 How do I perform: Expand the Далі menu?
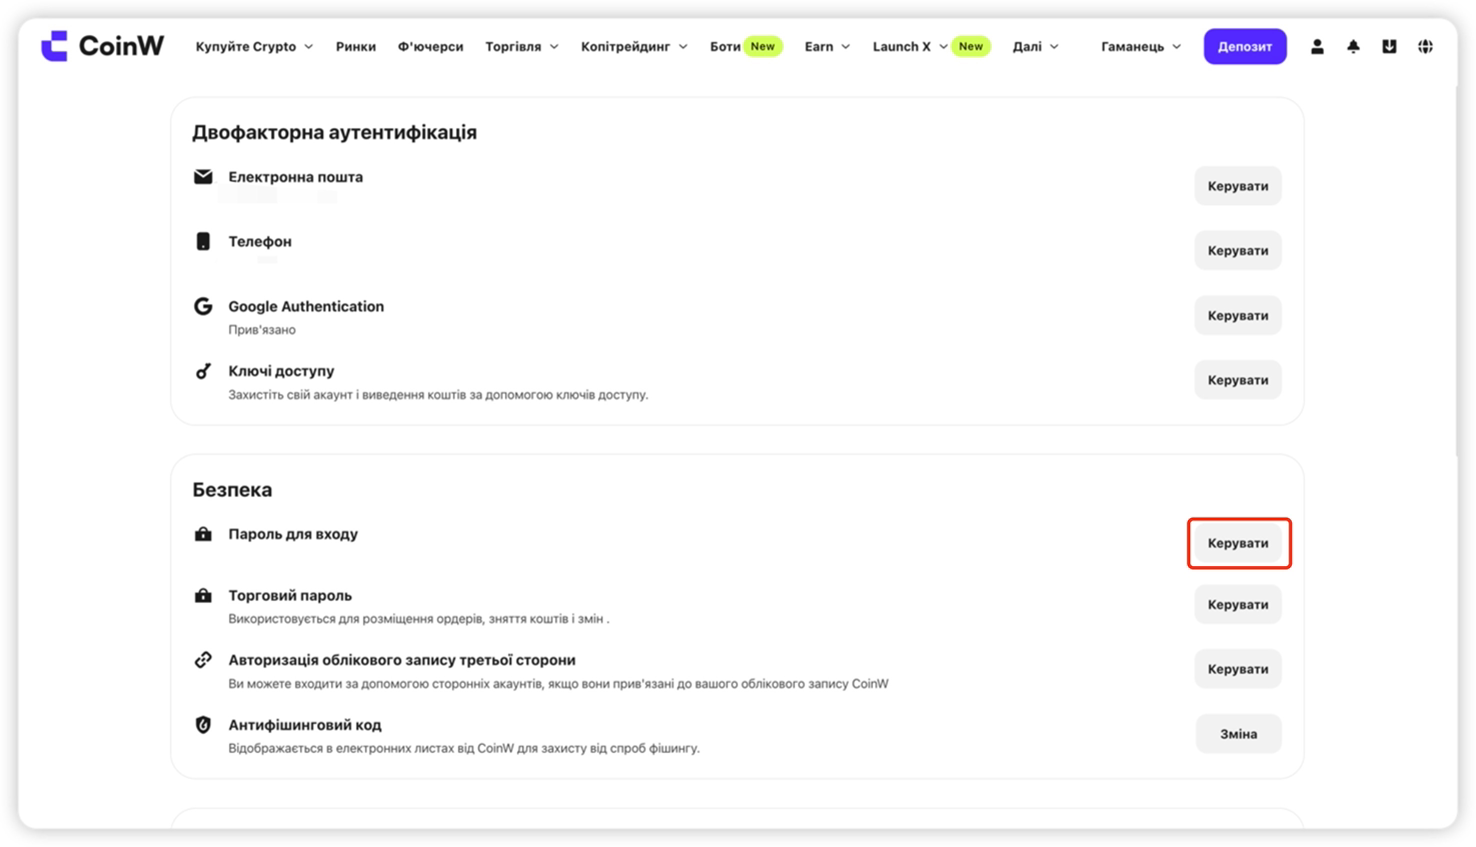(x=1035, y=46)
